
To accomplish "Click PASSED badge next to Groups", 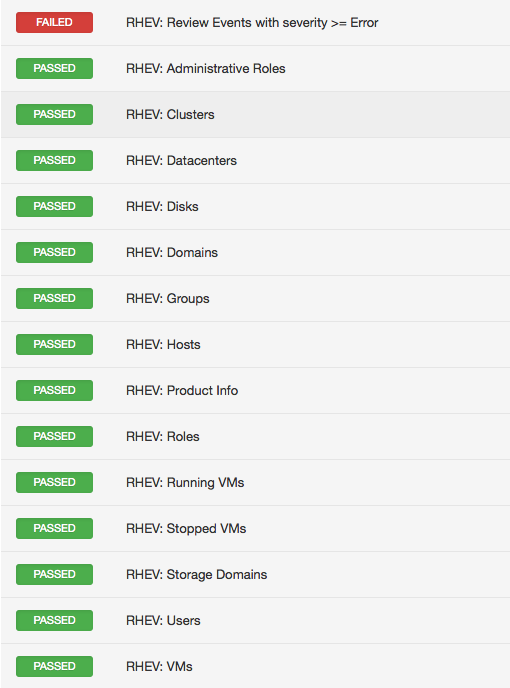I will tap(54, 298).
